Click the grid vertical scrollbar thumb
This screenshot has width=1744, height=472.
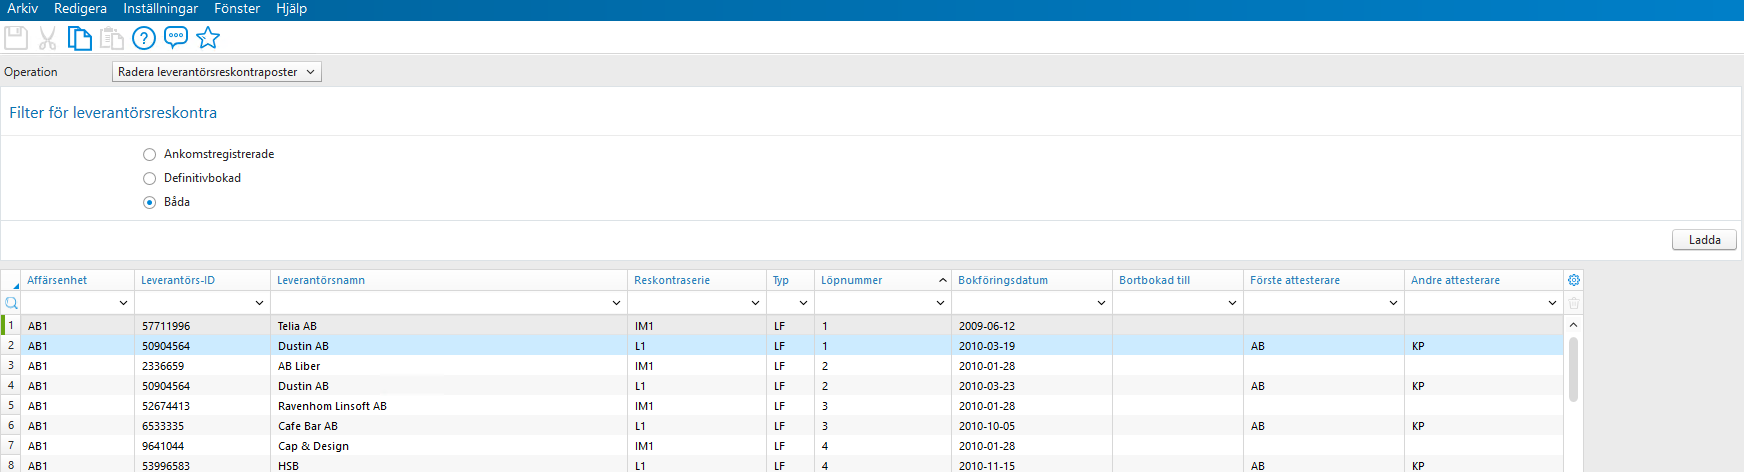(1573, 369)
